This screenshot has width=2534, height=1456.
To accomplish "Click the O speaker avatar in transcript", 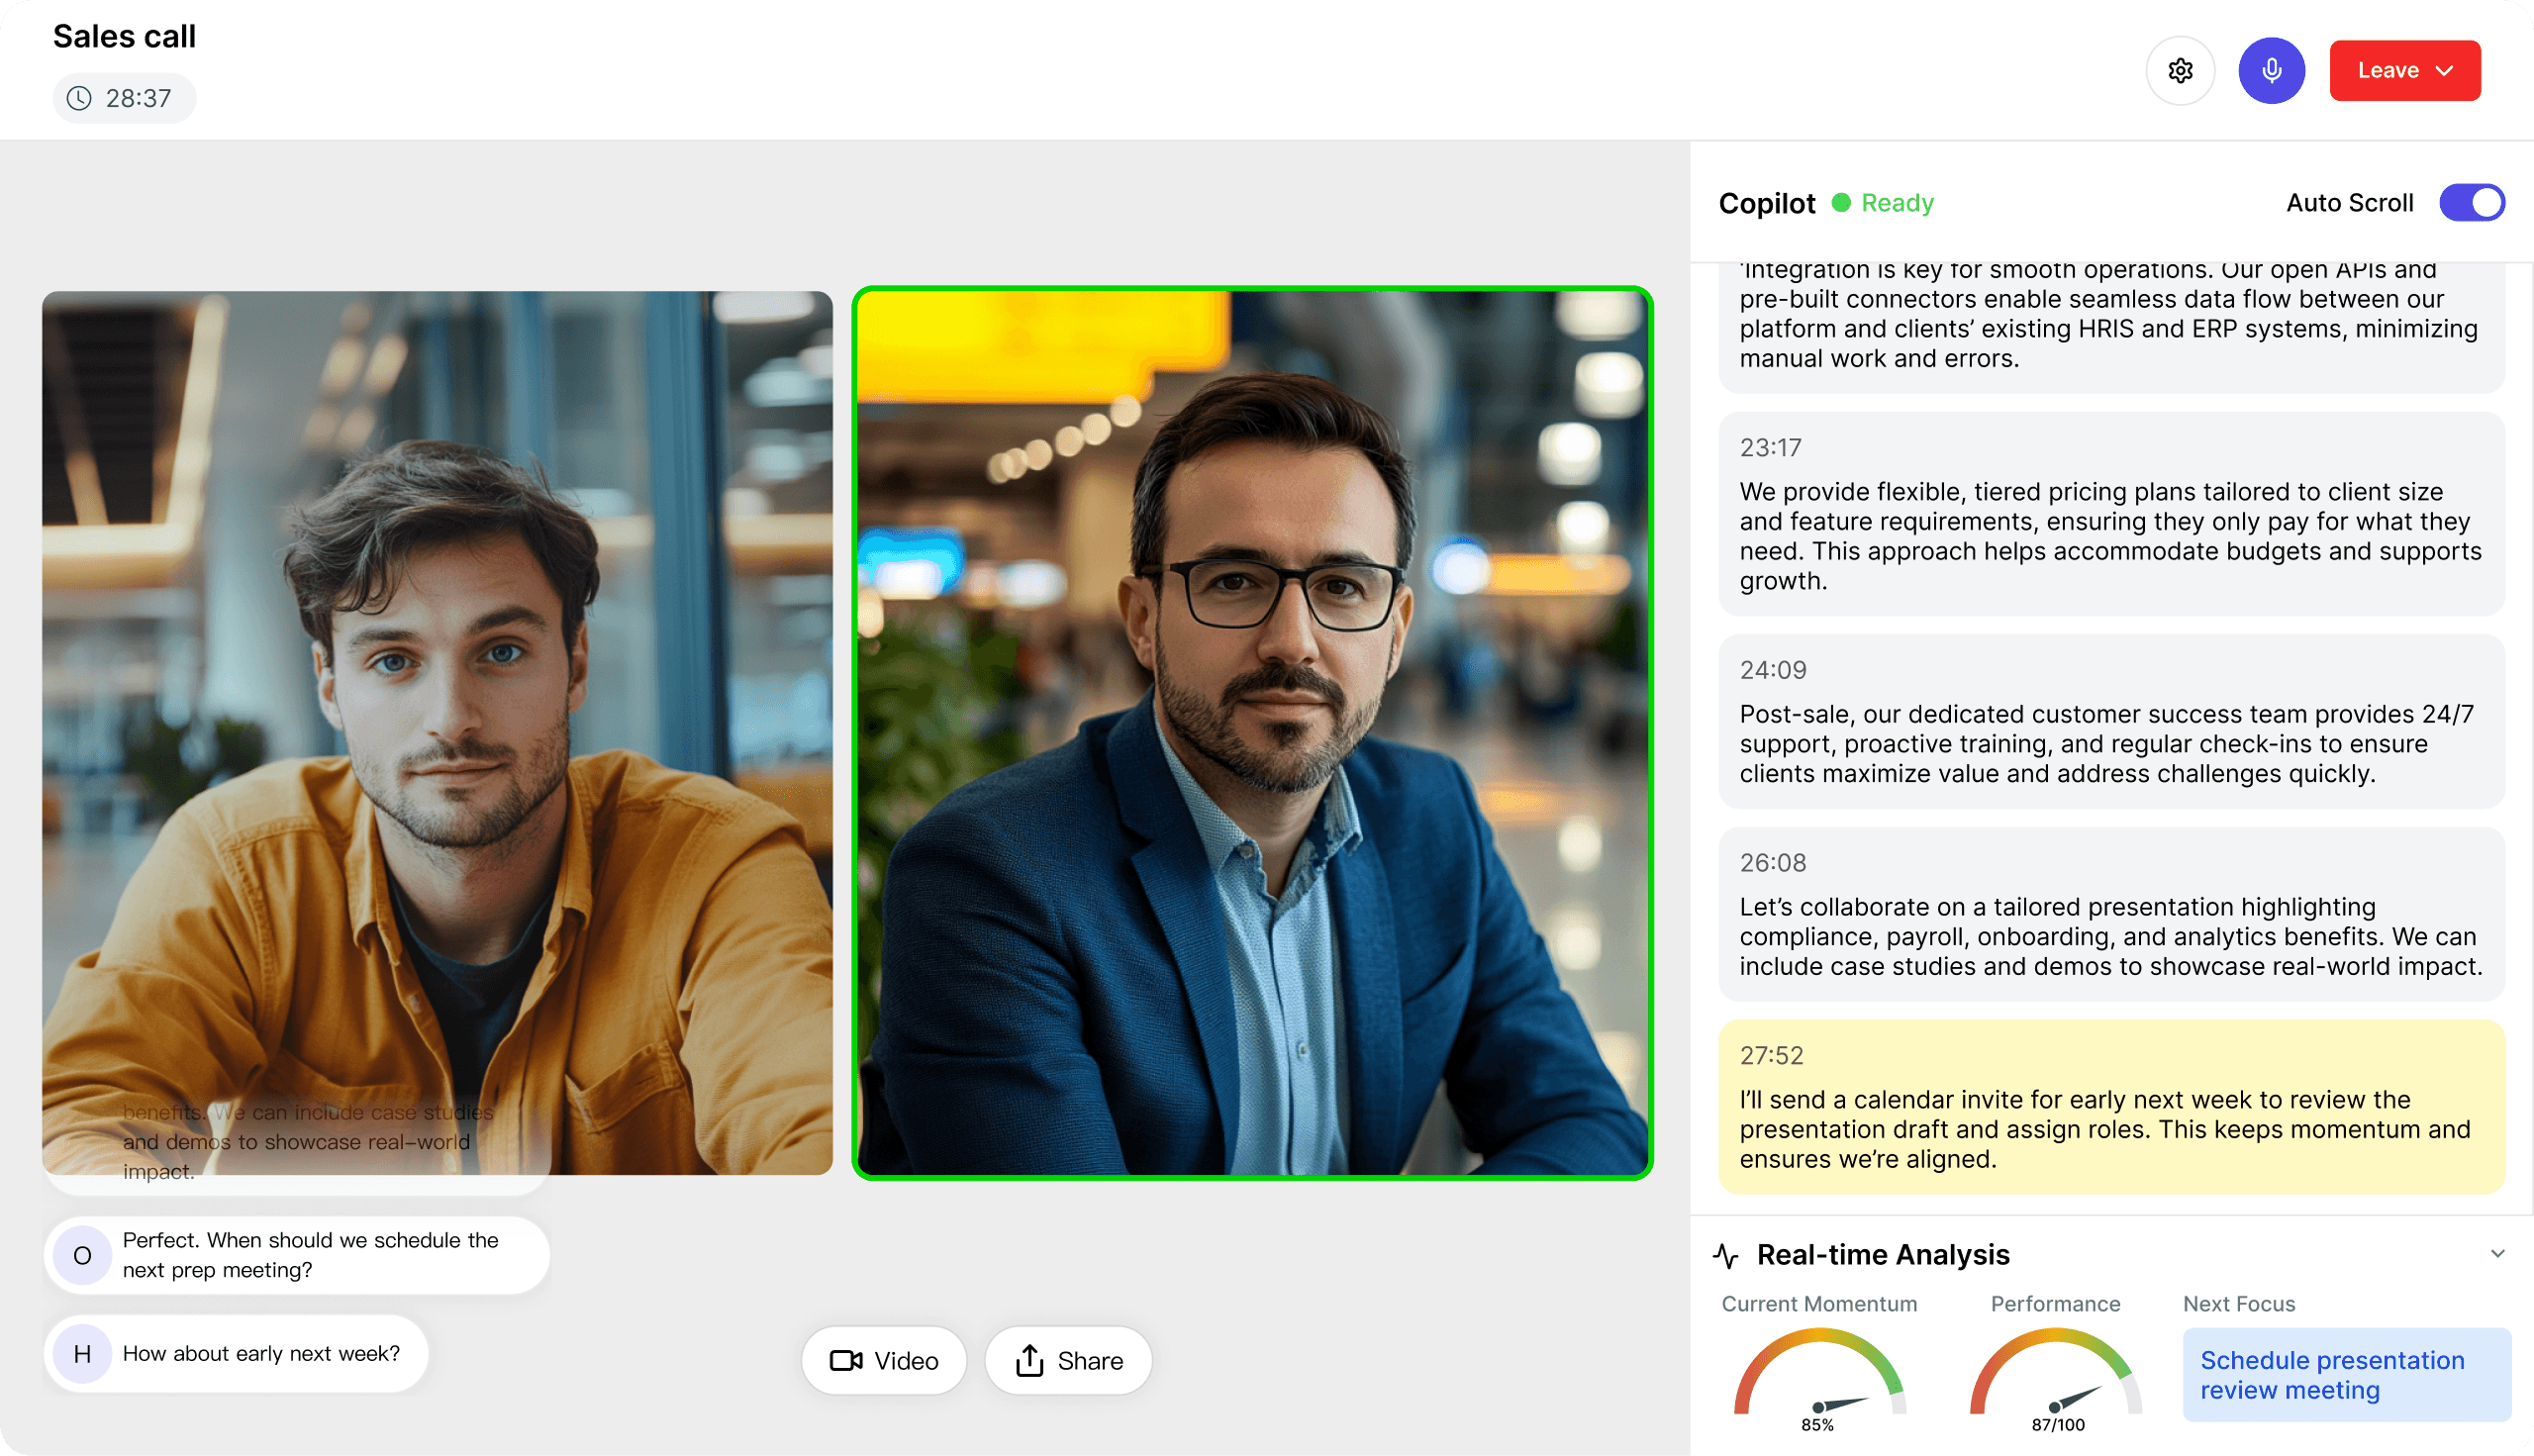I will click(82, 1255).
